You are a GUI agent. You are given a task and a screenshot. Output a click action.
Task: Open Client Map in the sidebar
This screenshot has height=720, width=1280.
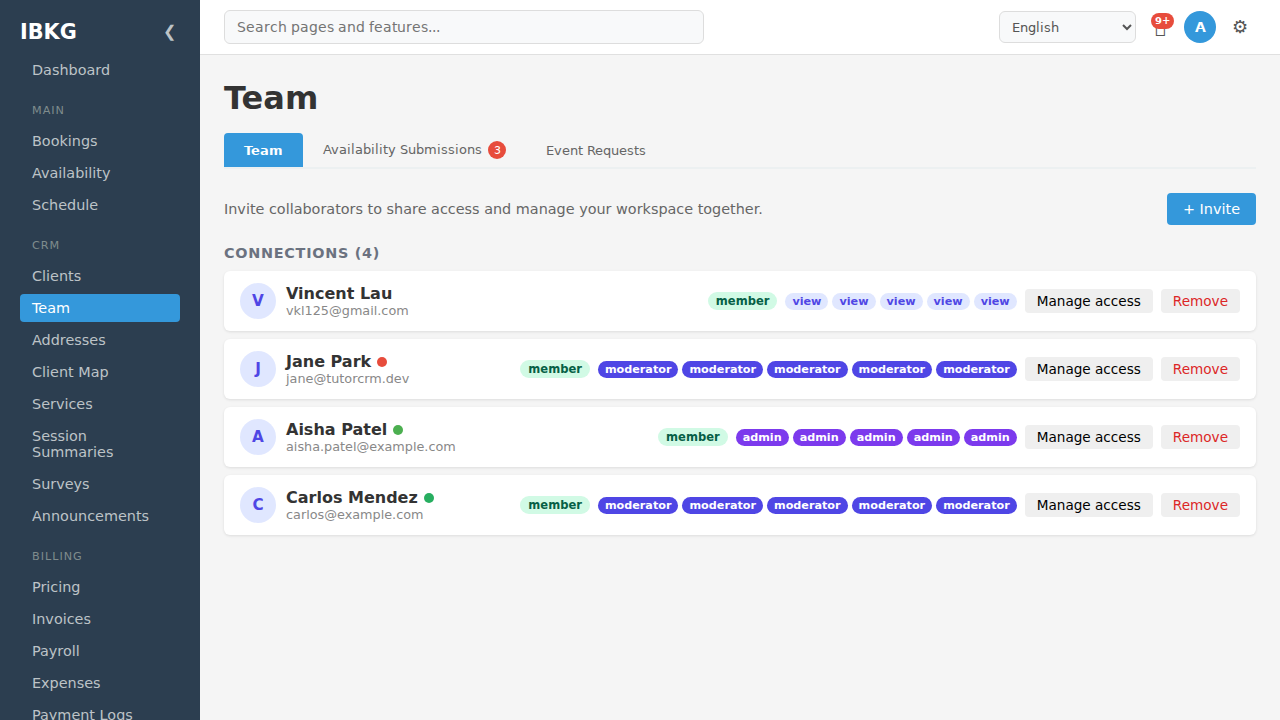[100, 372]
